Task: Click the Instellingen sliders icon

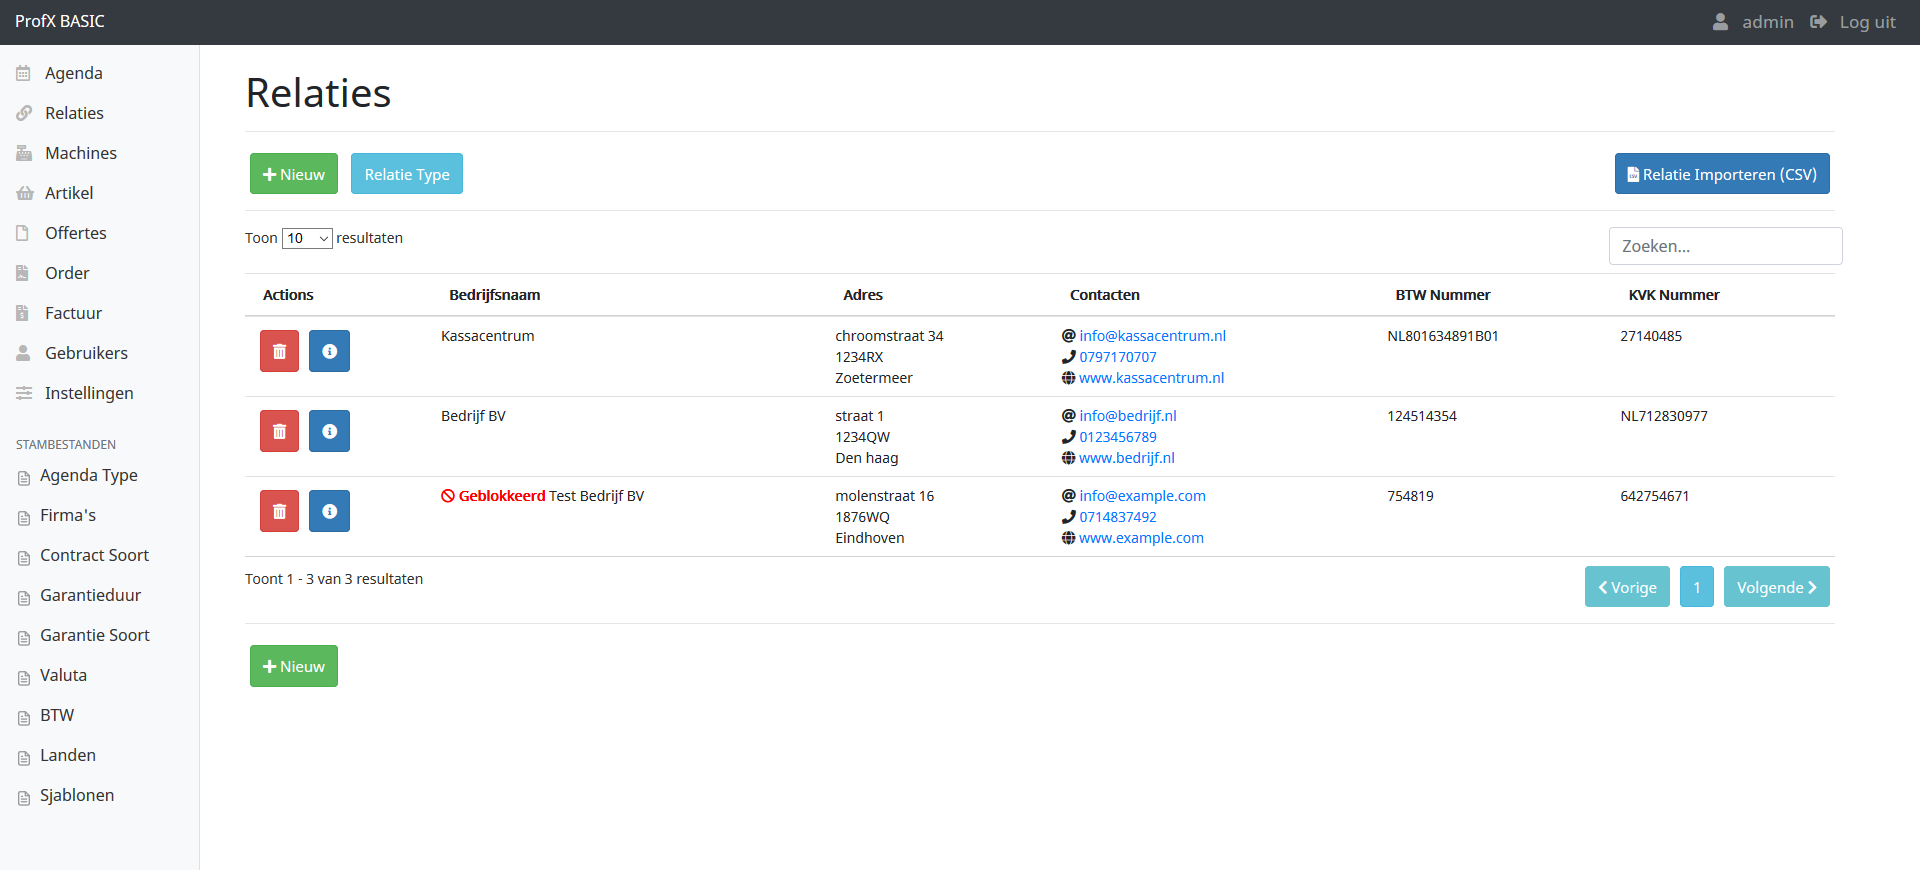Action: tap(24, 393)
